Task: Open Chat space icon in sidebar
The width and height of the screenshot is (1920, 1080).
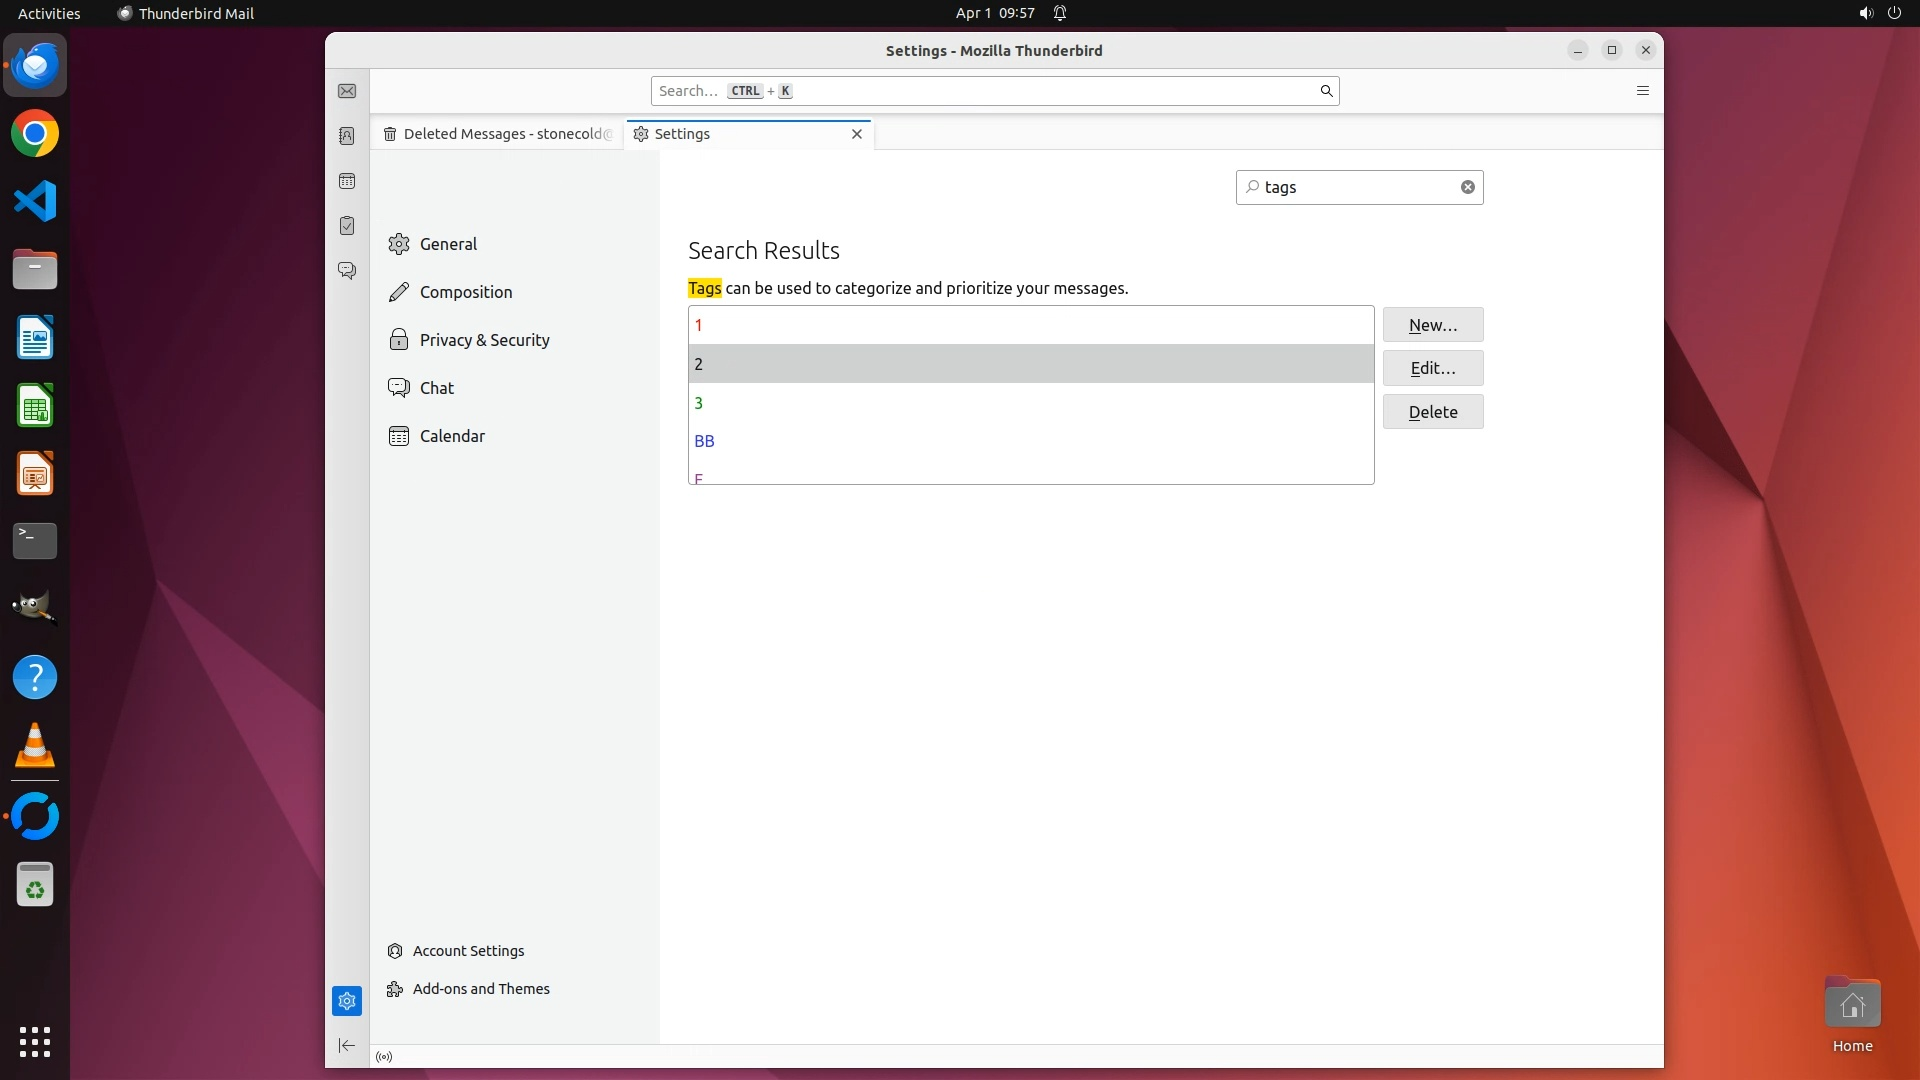Action: tap(347, 271)
